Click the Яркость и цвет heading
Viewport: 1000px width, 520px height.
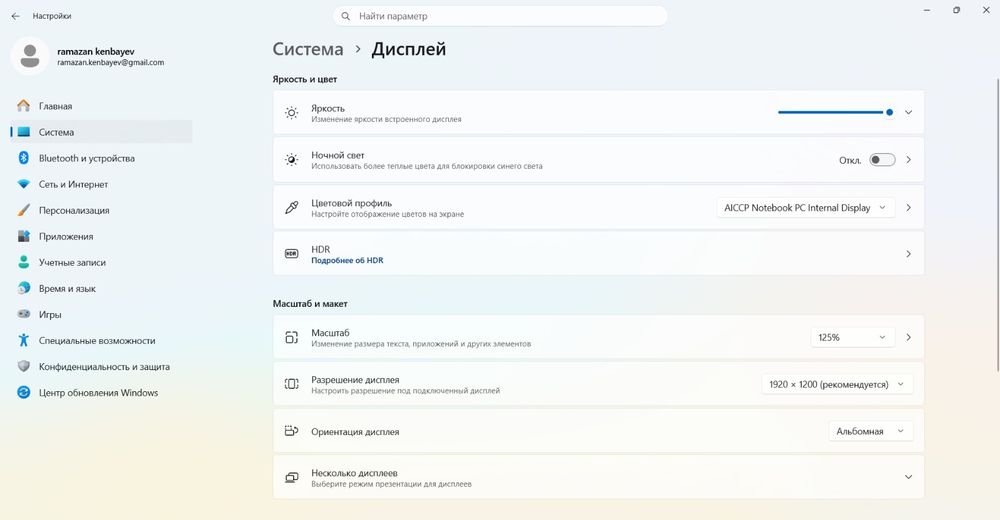click(x=305, y=79)
